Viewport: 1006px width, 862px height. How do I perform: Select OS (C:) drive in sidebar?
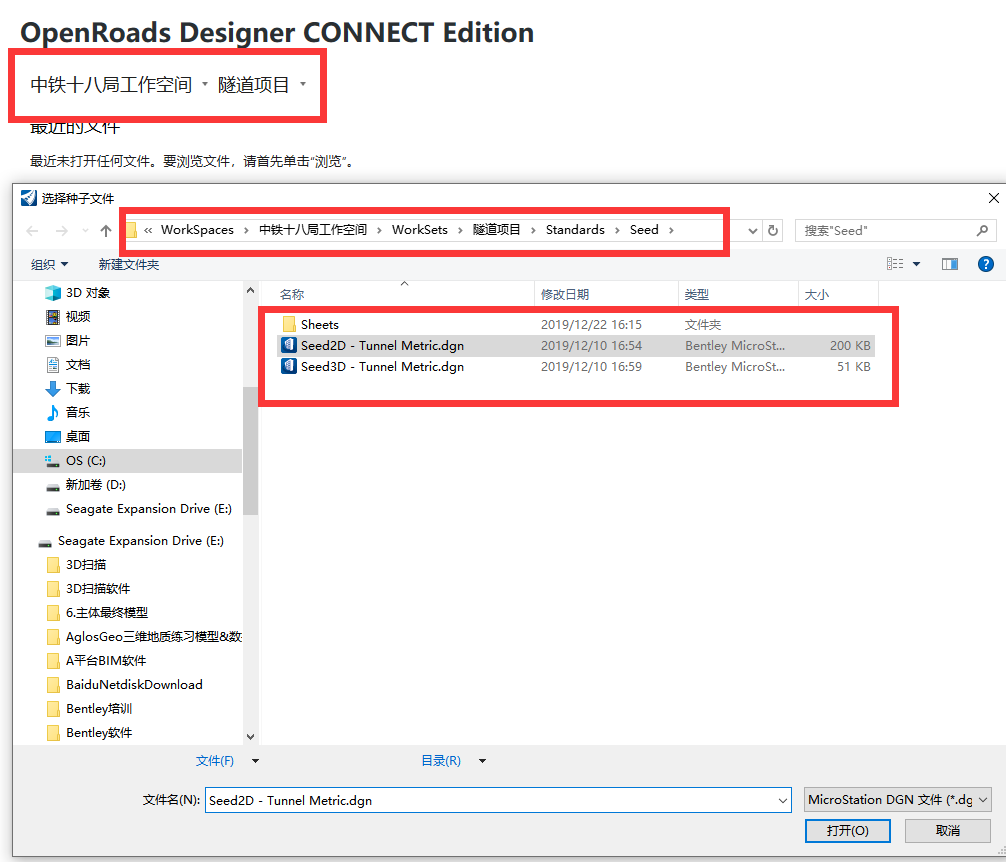(85, 461)
